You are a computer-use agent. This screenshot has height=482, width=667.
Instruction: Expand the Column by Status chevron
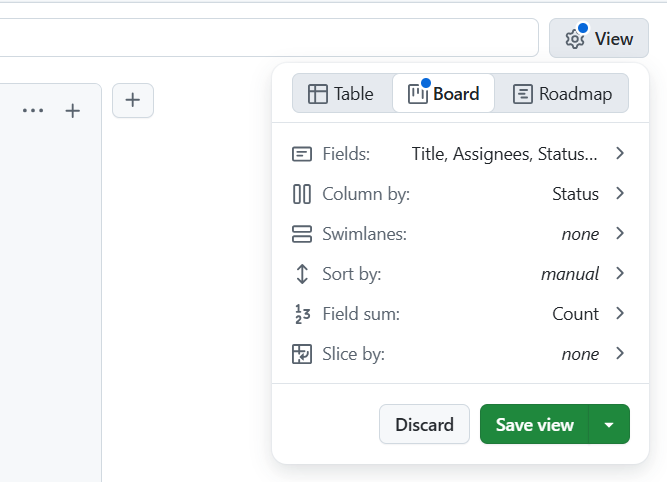click(x=620, y=194)
